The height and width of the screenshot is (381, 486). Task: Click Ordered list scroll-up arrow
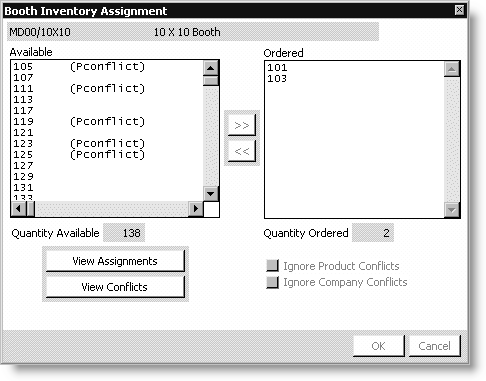tap(452, 69)
